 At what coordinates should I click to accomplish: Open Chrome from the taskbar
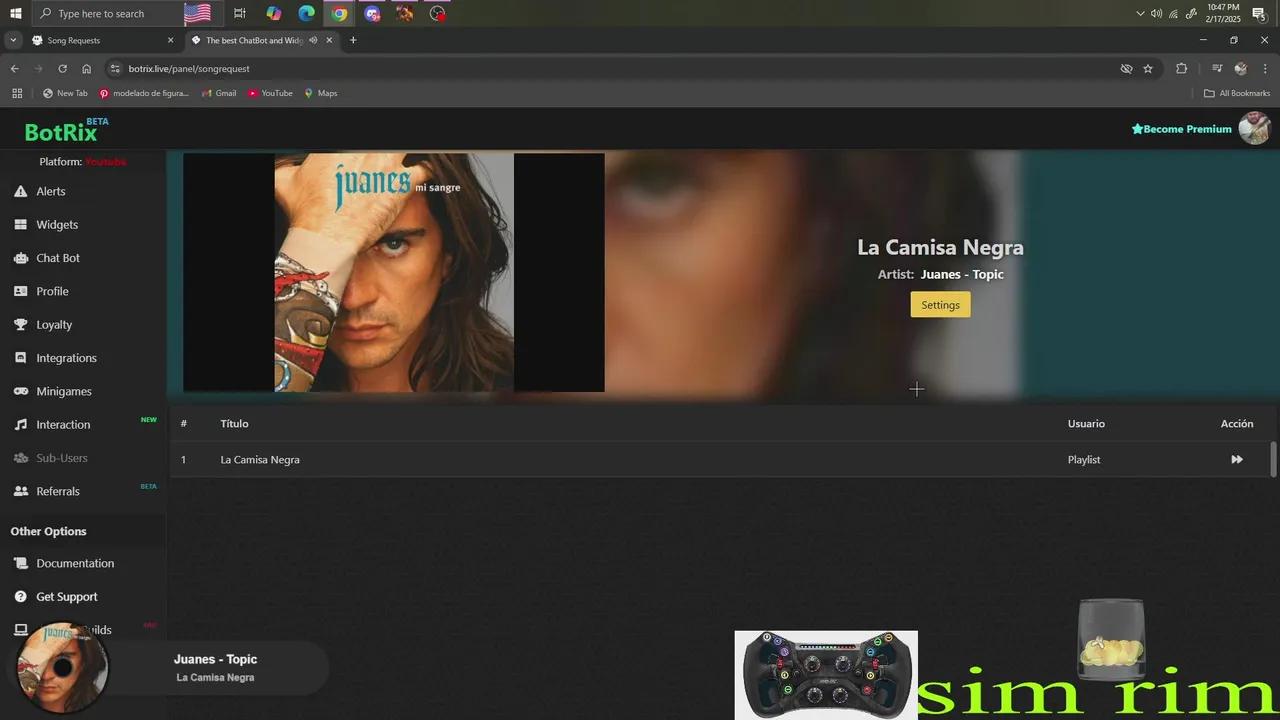click(x=340, y=13)
